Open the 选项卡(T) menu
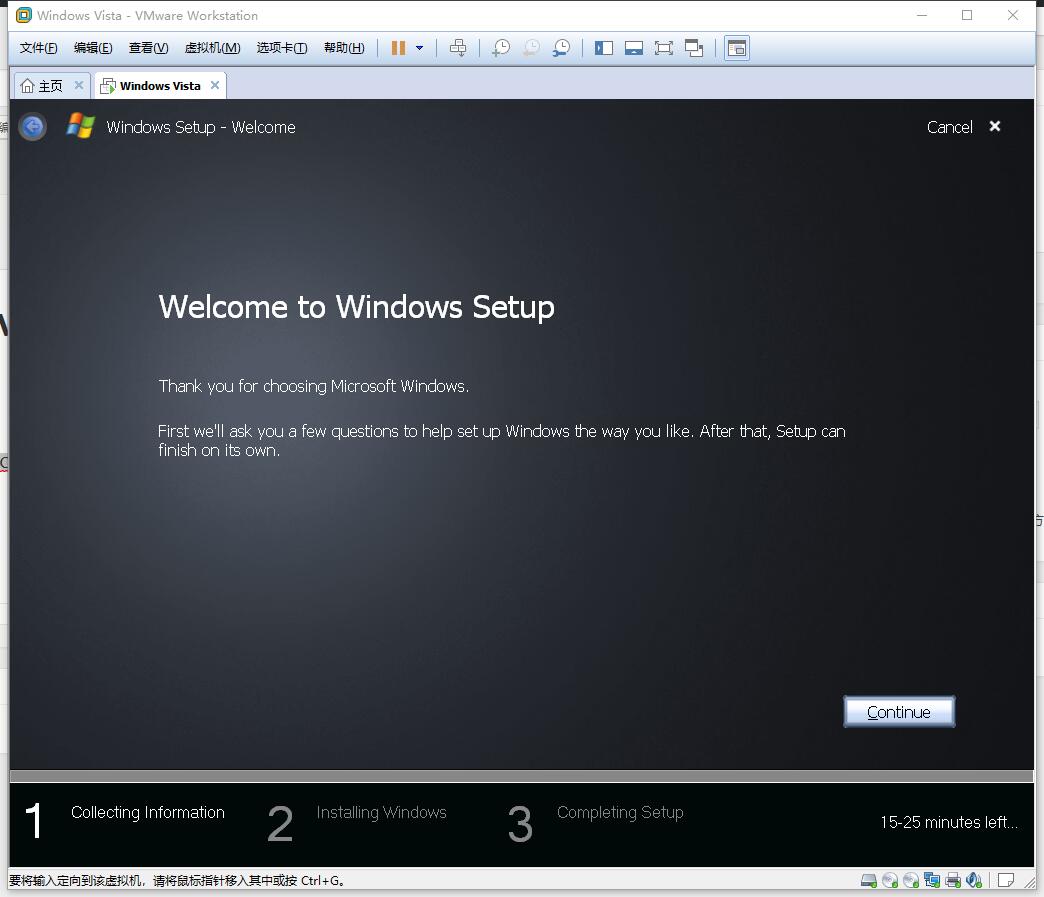The width and height of the screenshot is (1044, 897). coord(282,48)
